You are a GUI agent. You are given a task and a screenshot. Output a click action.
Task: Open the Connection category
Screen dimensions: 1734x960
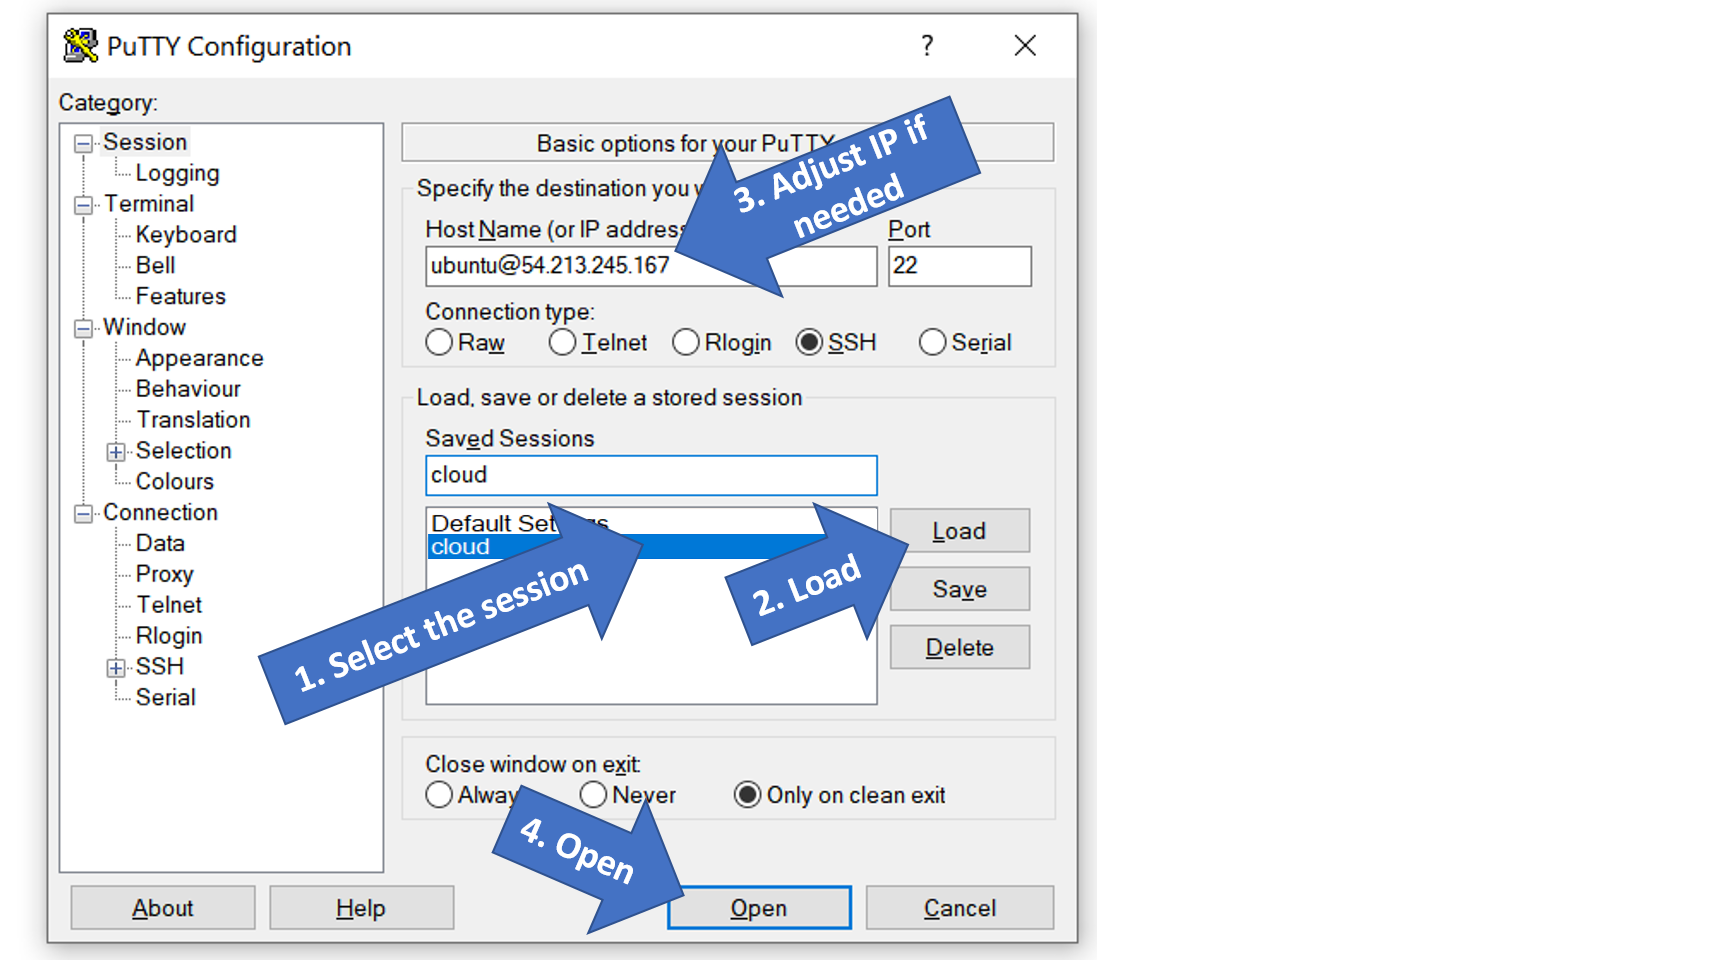(160, 512)
